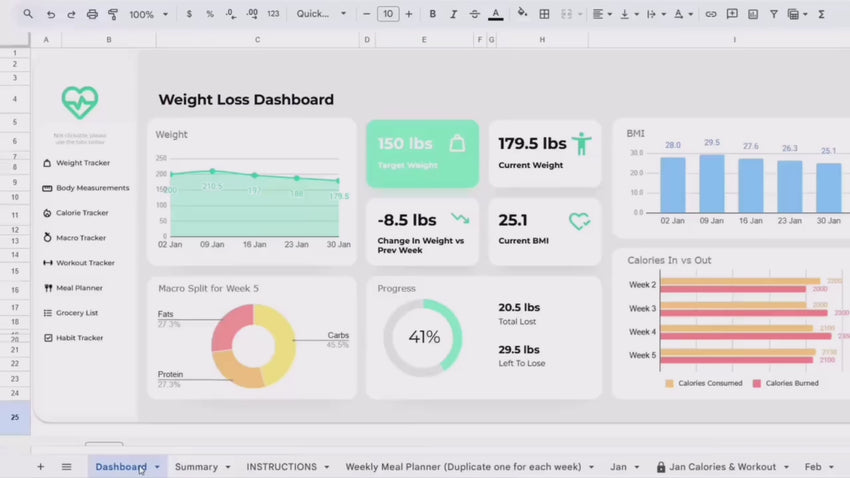Click the create filter funnel icon
This screenshot has width=850, height=478.
[773, 14]
